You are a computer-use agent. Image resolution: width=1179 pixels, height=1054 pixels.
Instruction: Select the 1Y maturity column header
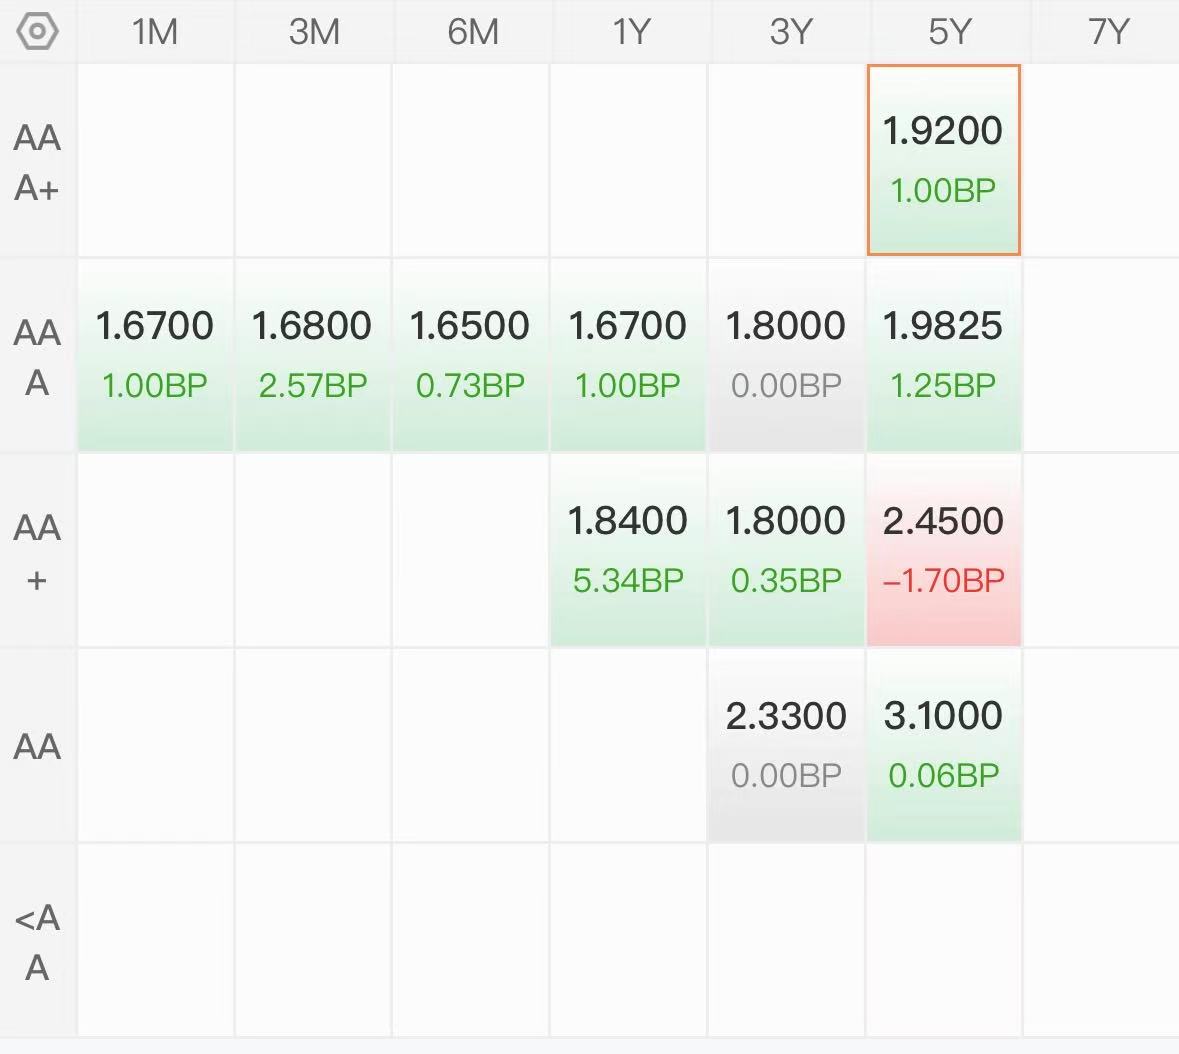[630, 32]
